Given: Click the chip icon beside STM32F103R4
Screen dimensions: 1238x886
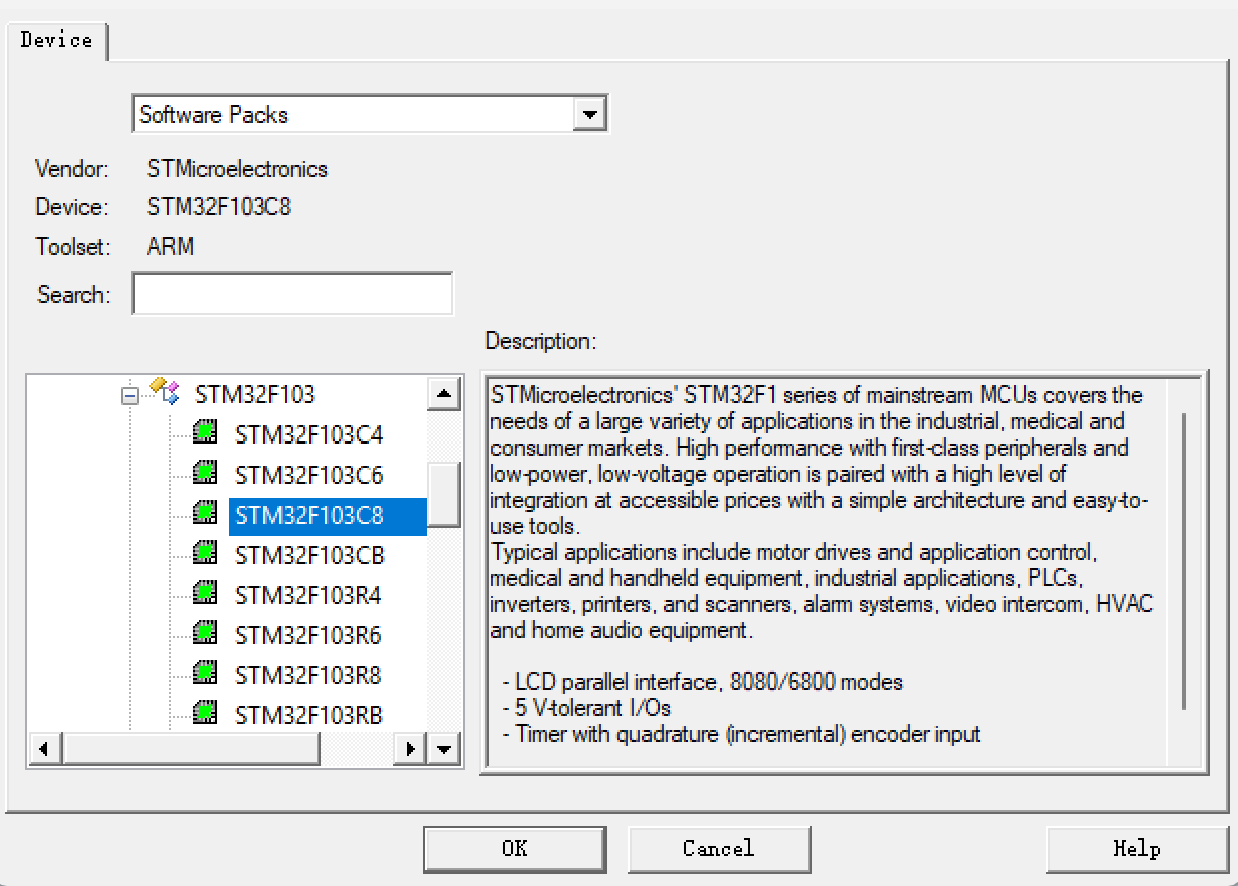Looking at the screenshot, I should coord(205,593).
